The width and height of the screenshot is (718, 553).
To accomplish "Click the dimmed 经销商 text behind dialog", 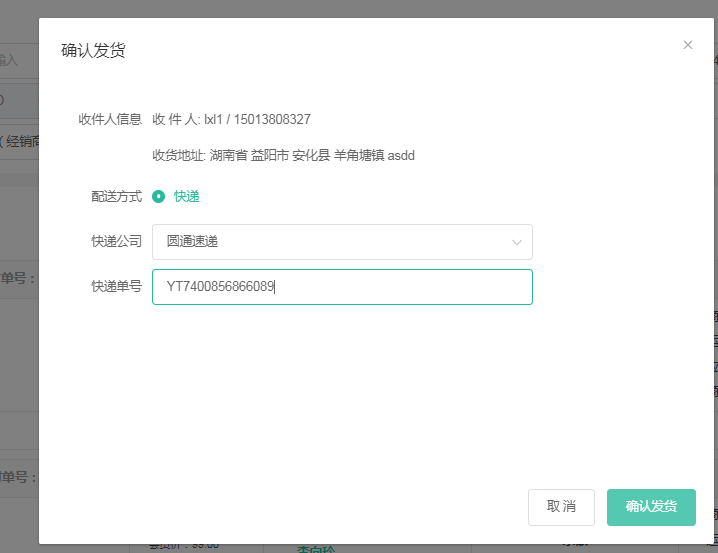I will coord(20,141).
